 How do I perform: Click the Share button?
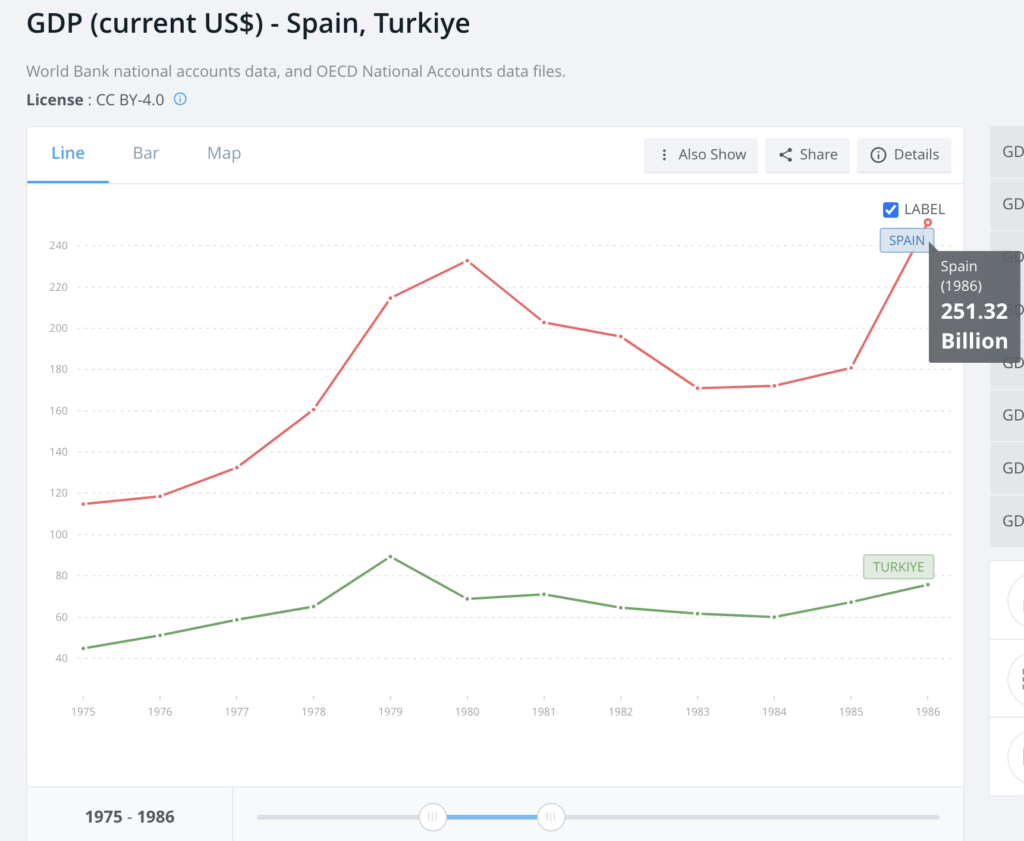[x=808, y=155]
